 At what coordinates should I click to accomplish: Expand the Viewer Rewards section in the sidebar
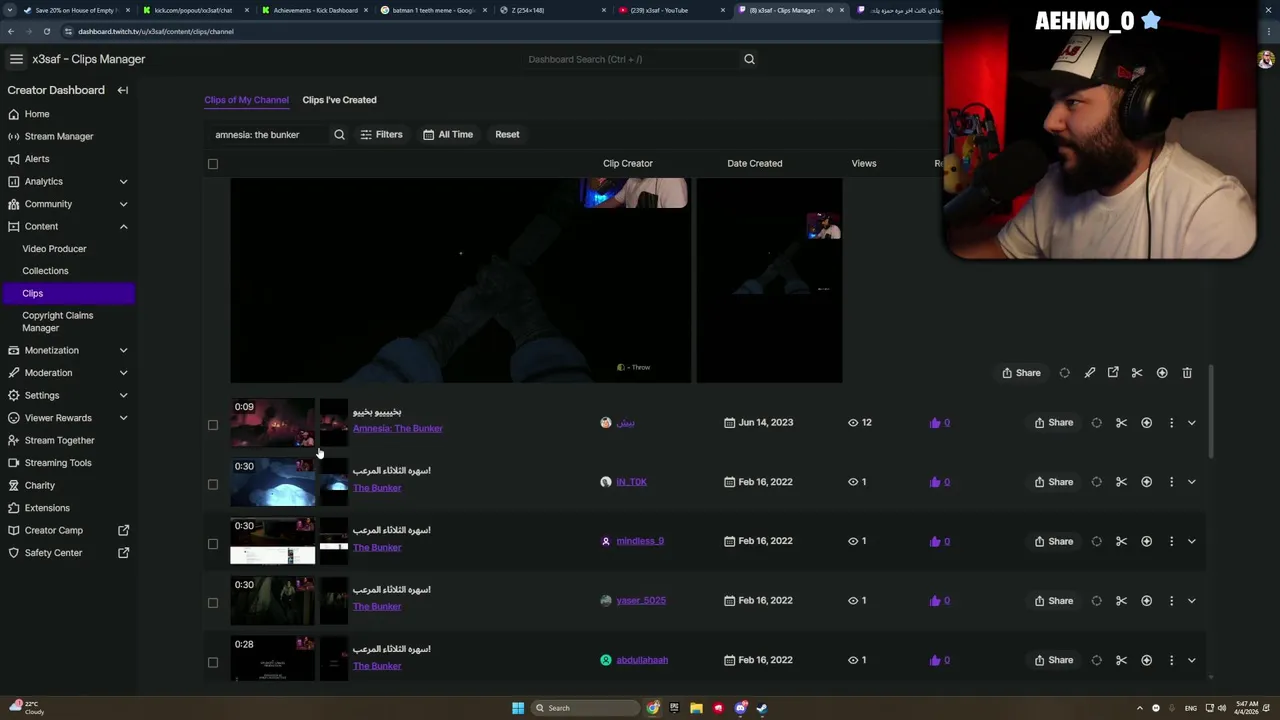point(123,418)
